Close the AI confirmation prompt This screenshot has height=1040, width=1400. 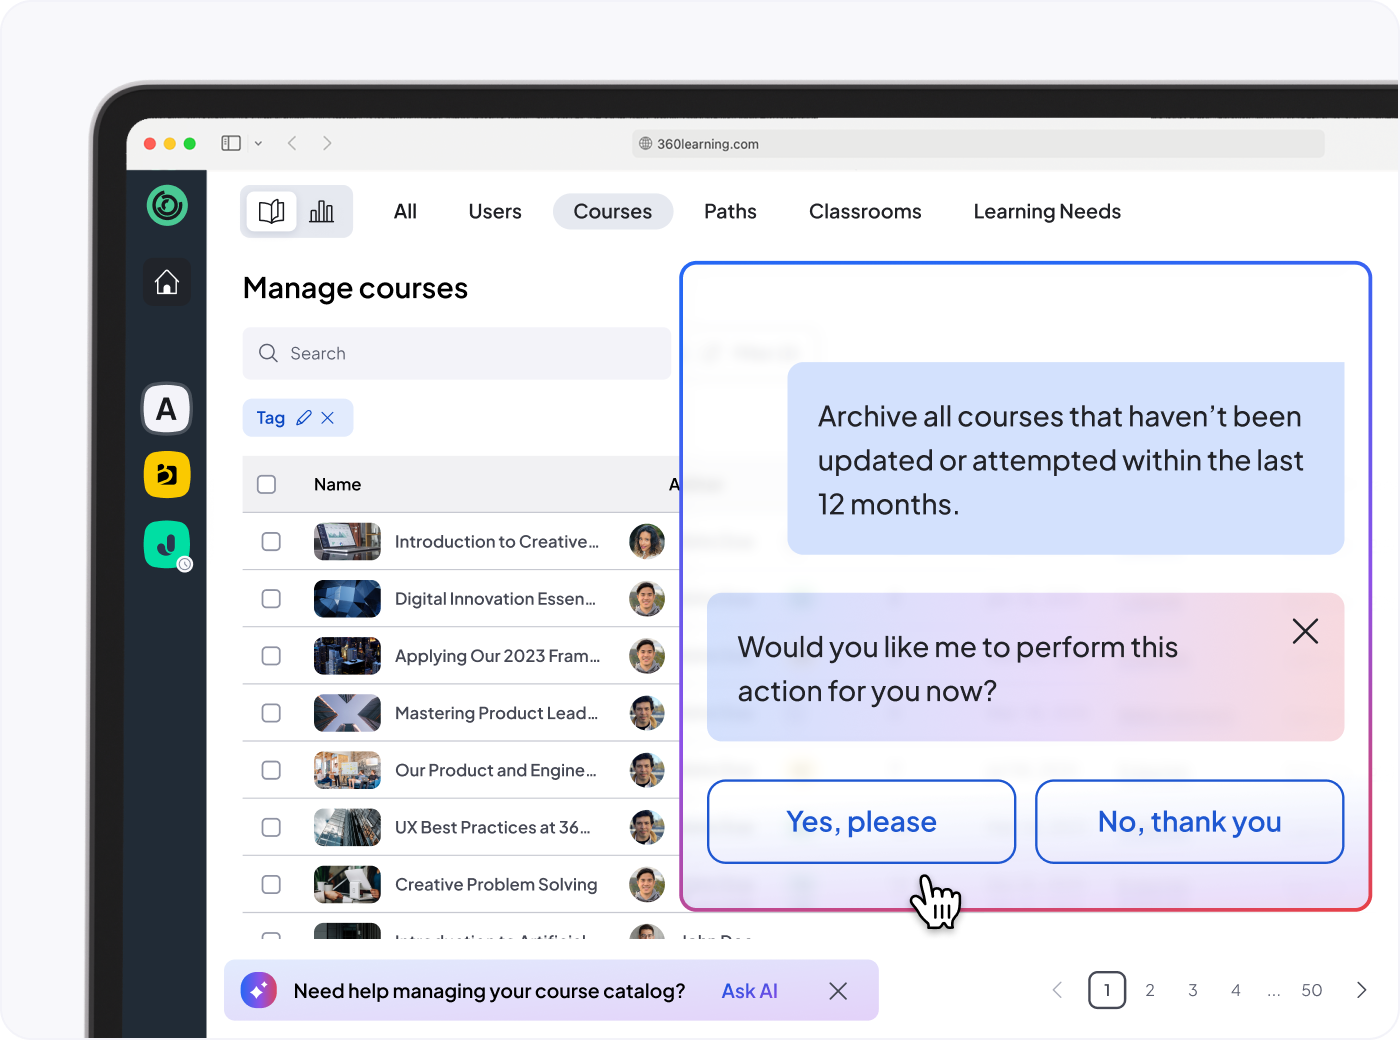point(1305,631)
